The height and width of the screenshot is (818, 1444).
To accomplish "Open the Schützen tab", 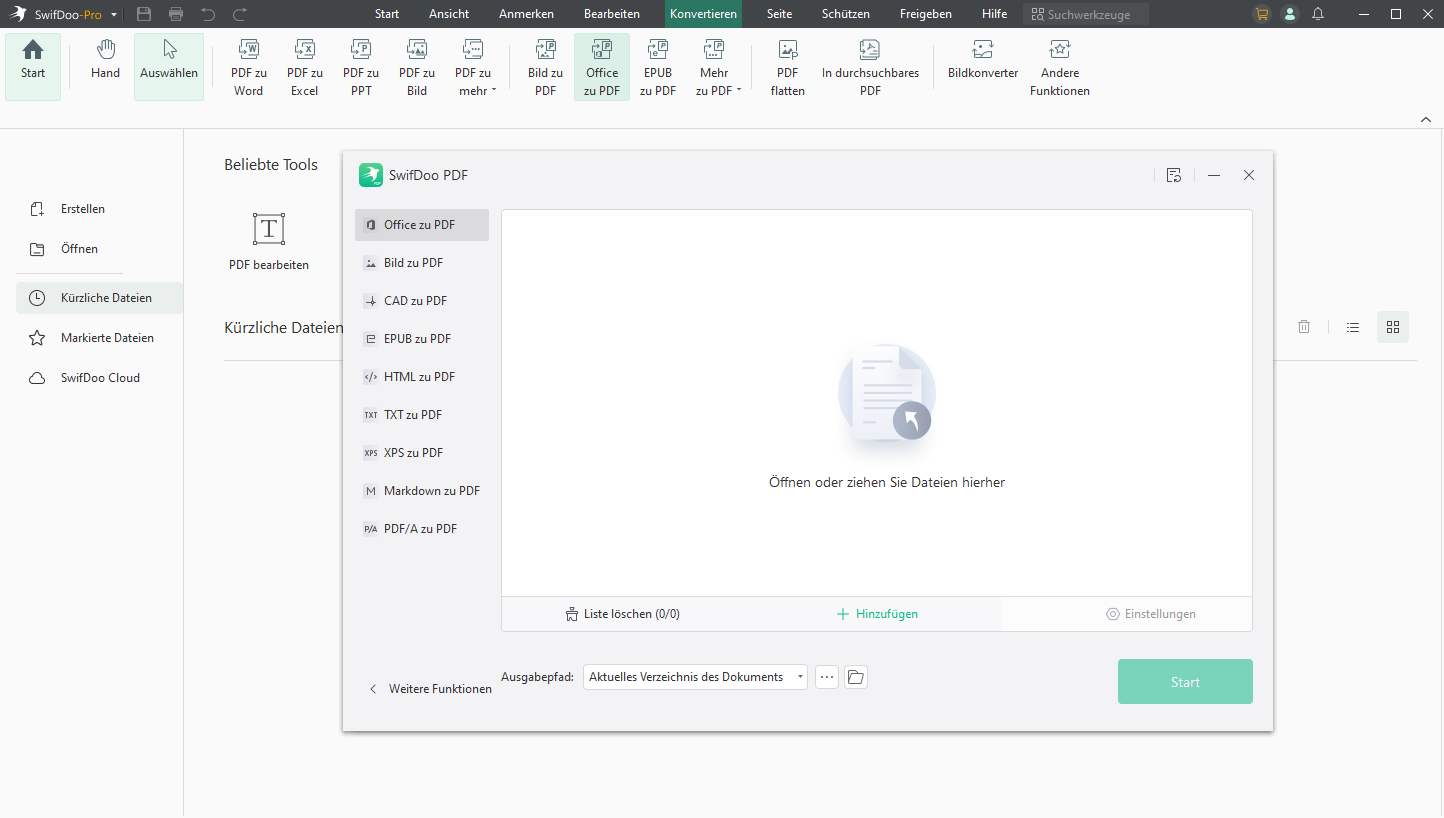I will pyautogui.click(x=846, y=14).
